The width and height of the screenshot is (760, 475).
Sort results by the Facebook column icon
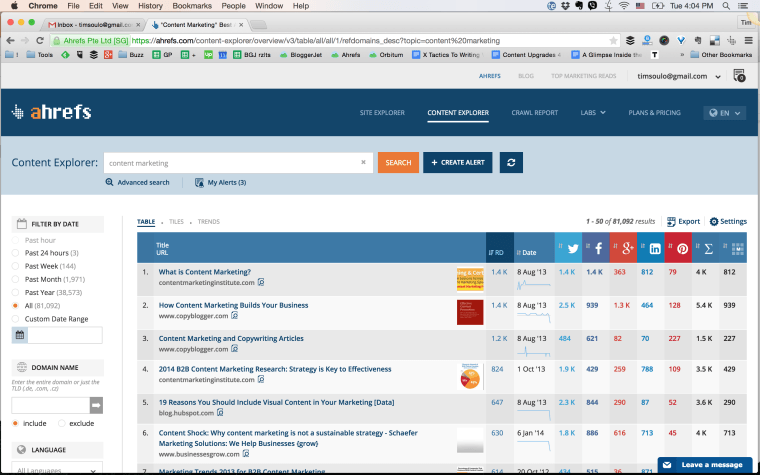coord(599,249)
